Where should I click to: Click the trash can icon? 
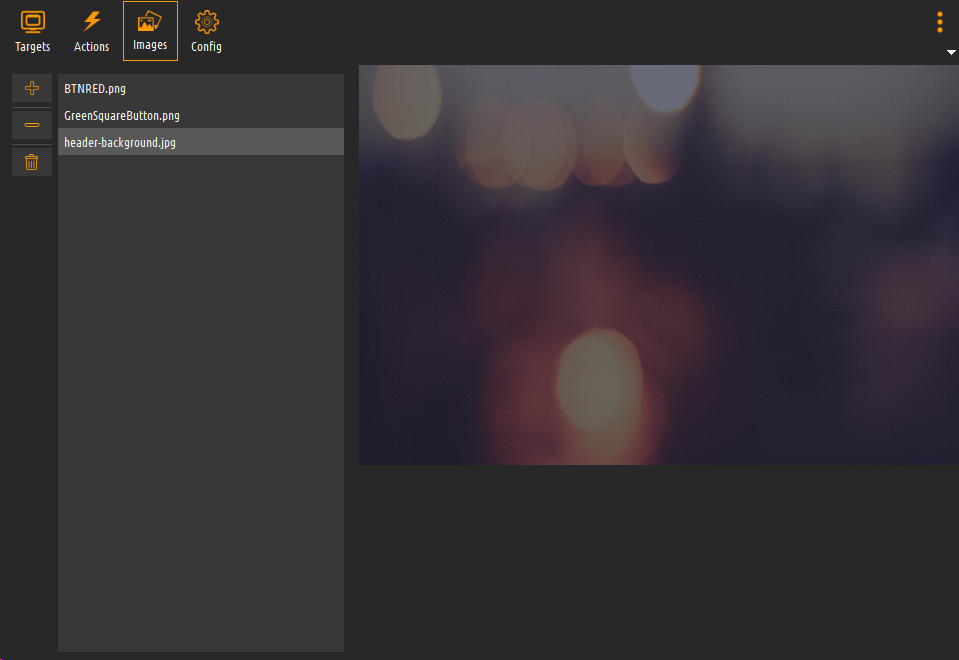tap(32, 162)
